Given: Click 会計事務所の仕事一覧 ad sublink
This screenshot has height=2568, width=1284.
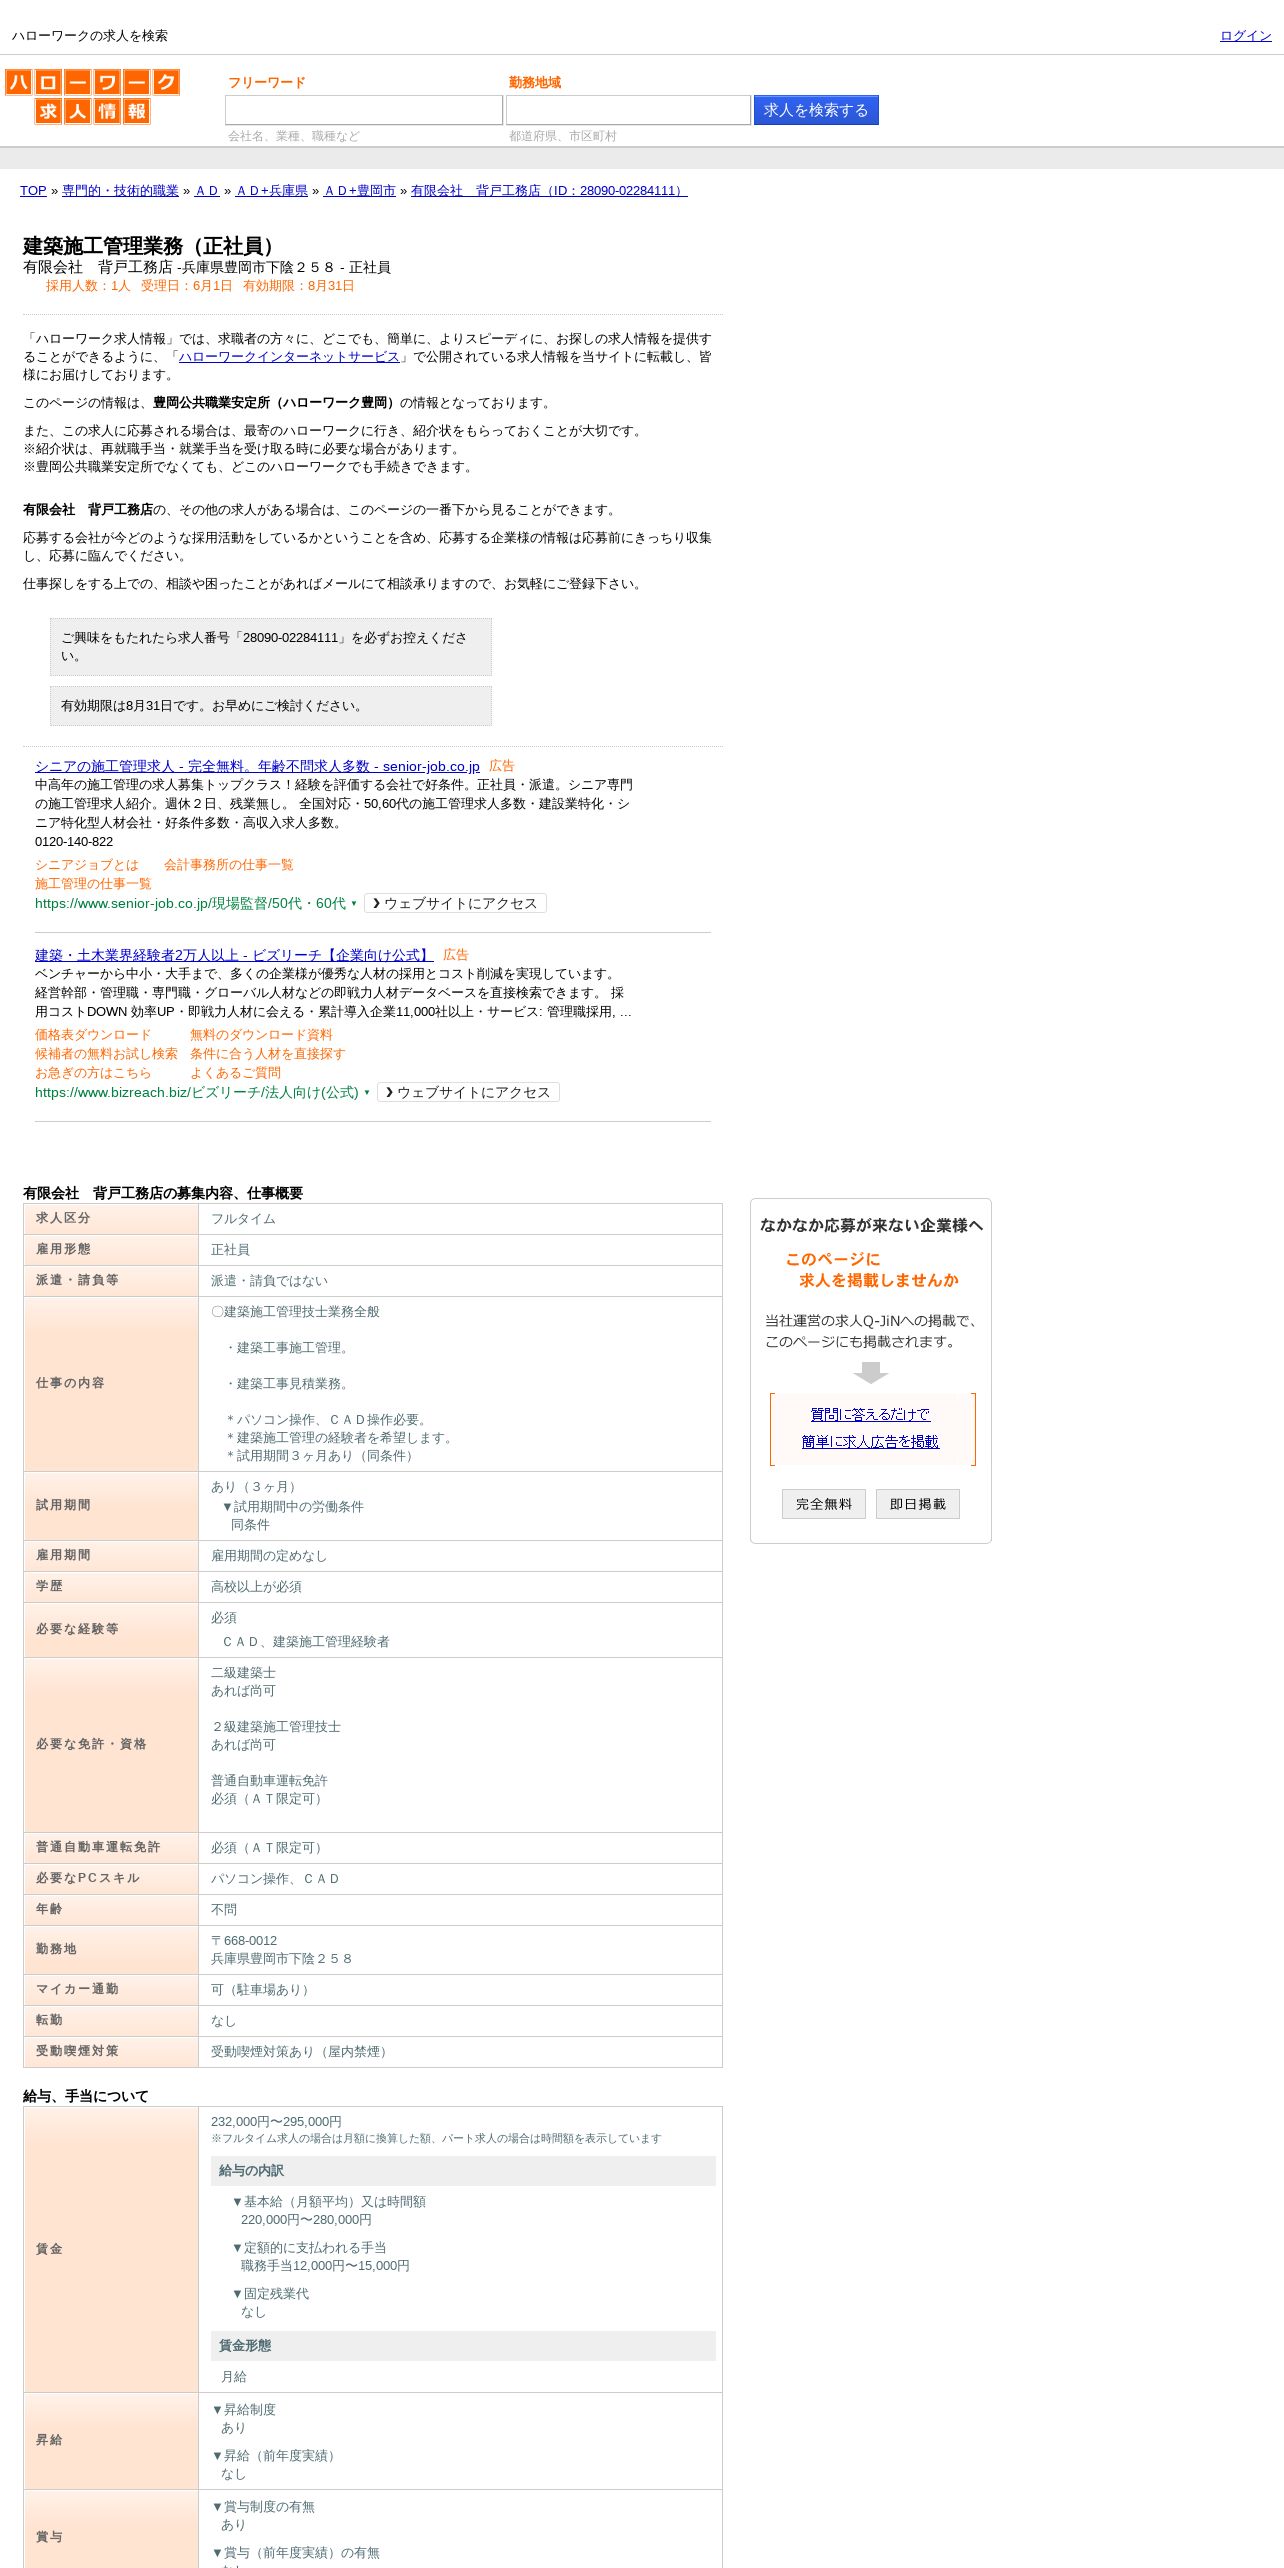Looking at the screenshot, I should click(229, 865).
